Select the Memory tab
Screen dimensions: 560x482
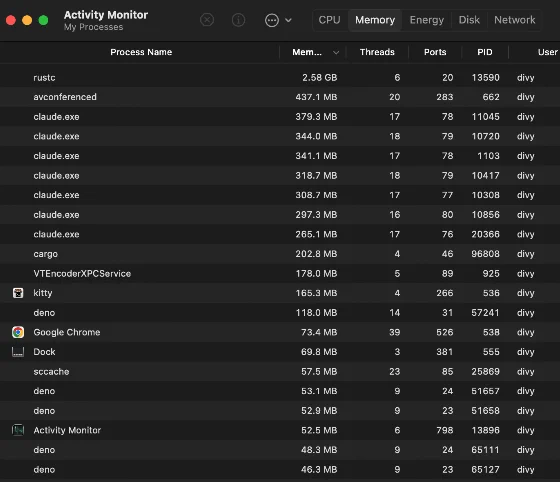375,20
